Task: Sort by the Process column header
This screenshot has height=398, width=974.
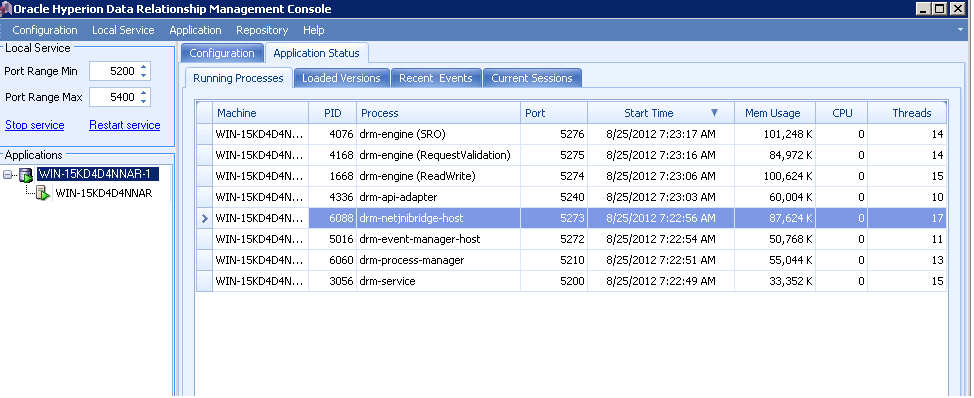Action: 439,113
